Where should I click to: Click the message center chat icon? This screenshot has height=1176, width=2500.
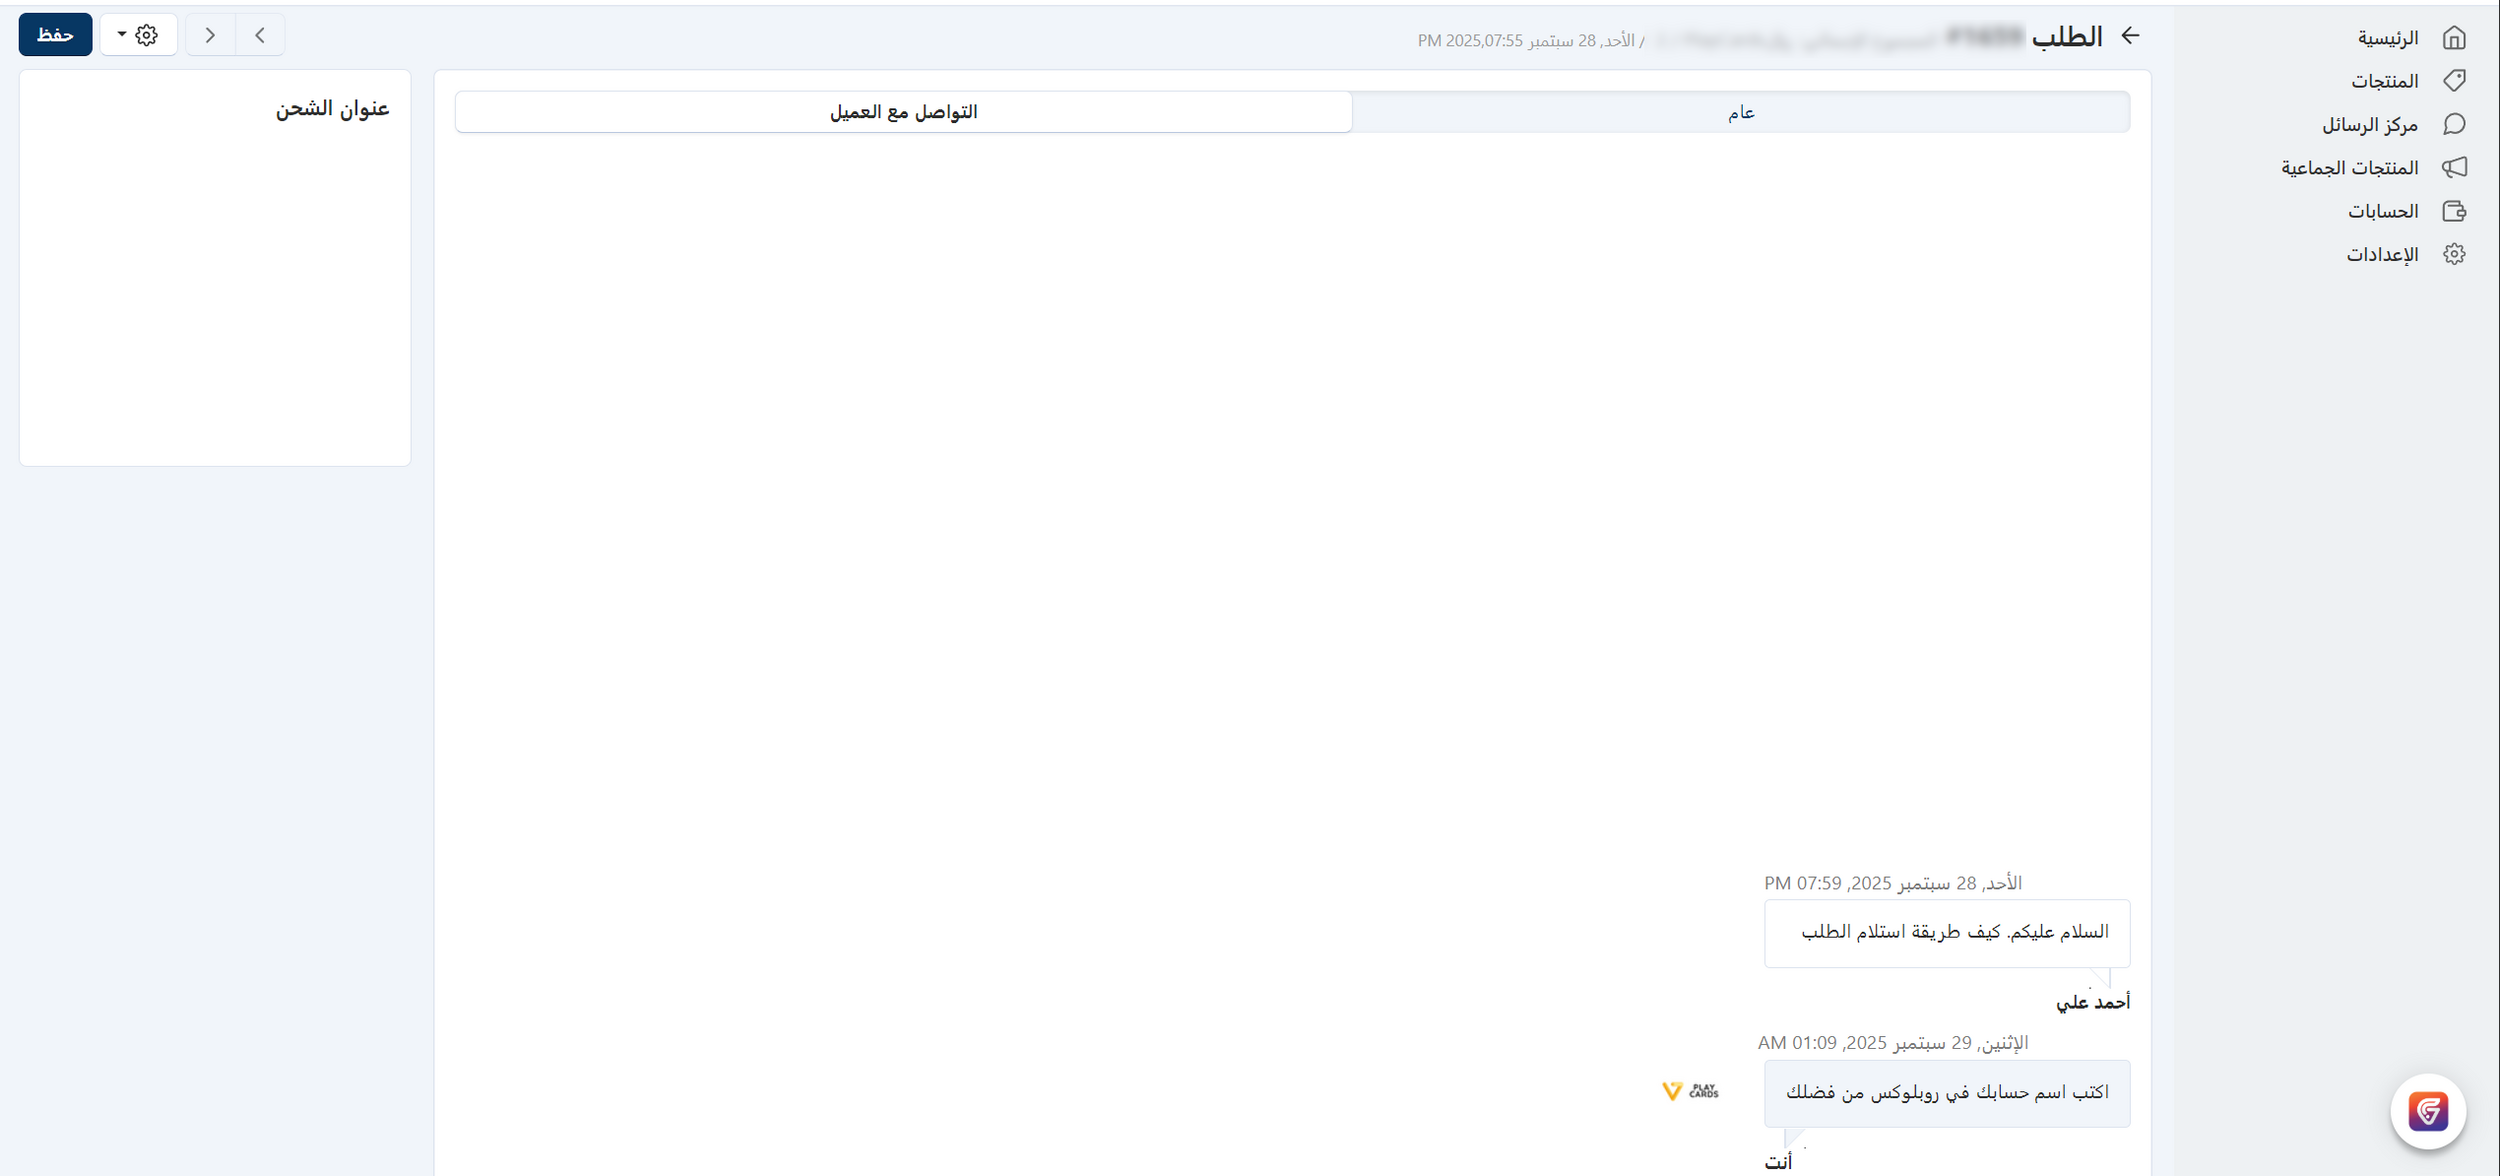click(x=2453, y=124)
